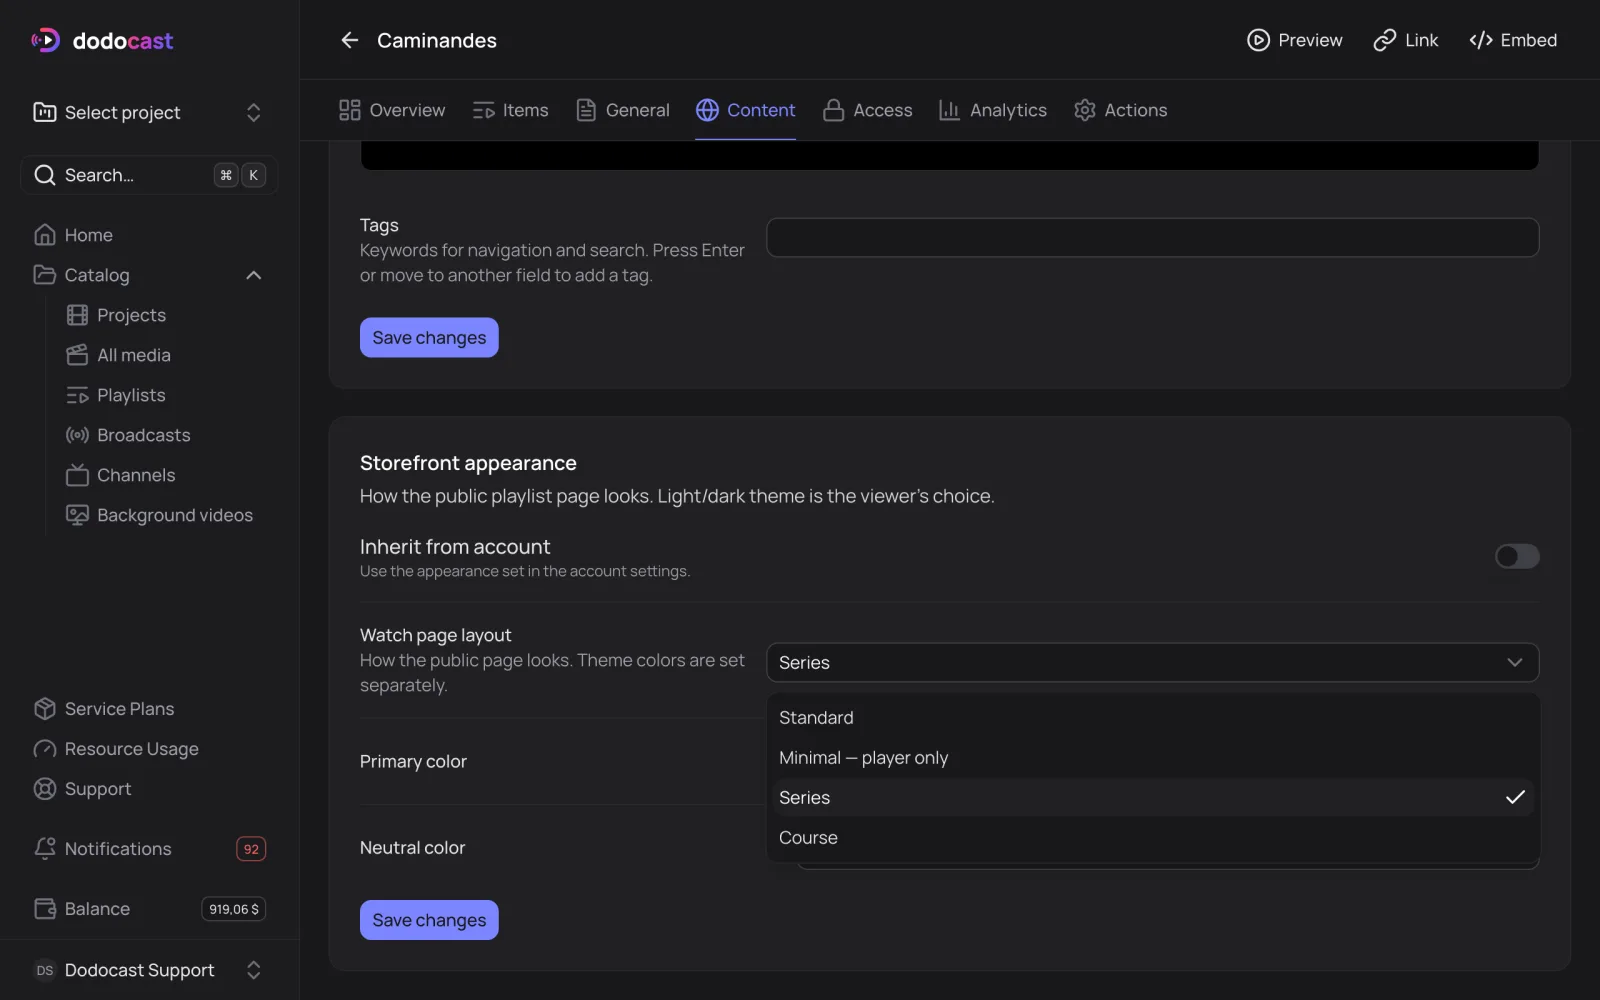Open the Dodocast Support account switcher

pos(254,970)
